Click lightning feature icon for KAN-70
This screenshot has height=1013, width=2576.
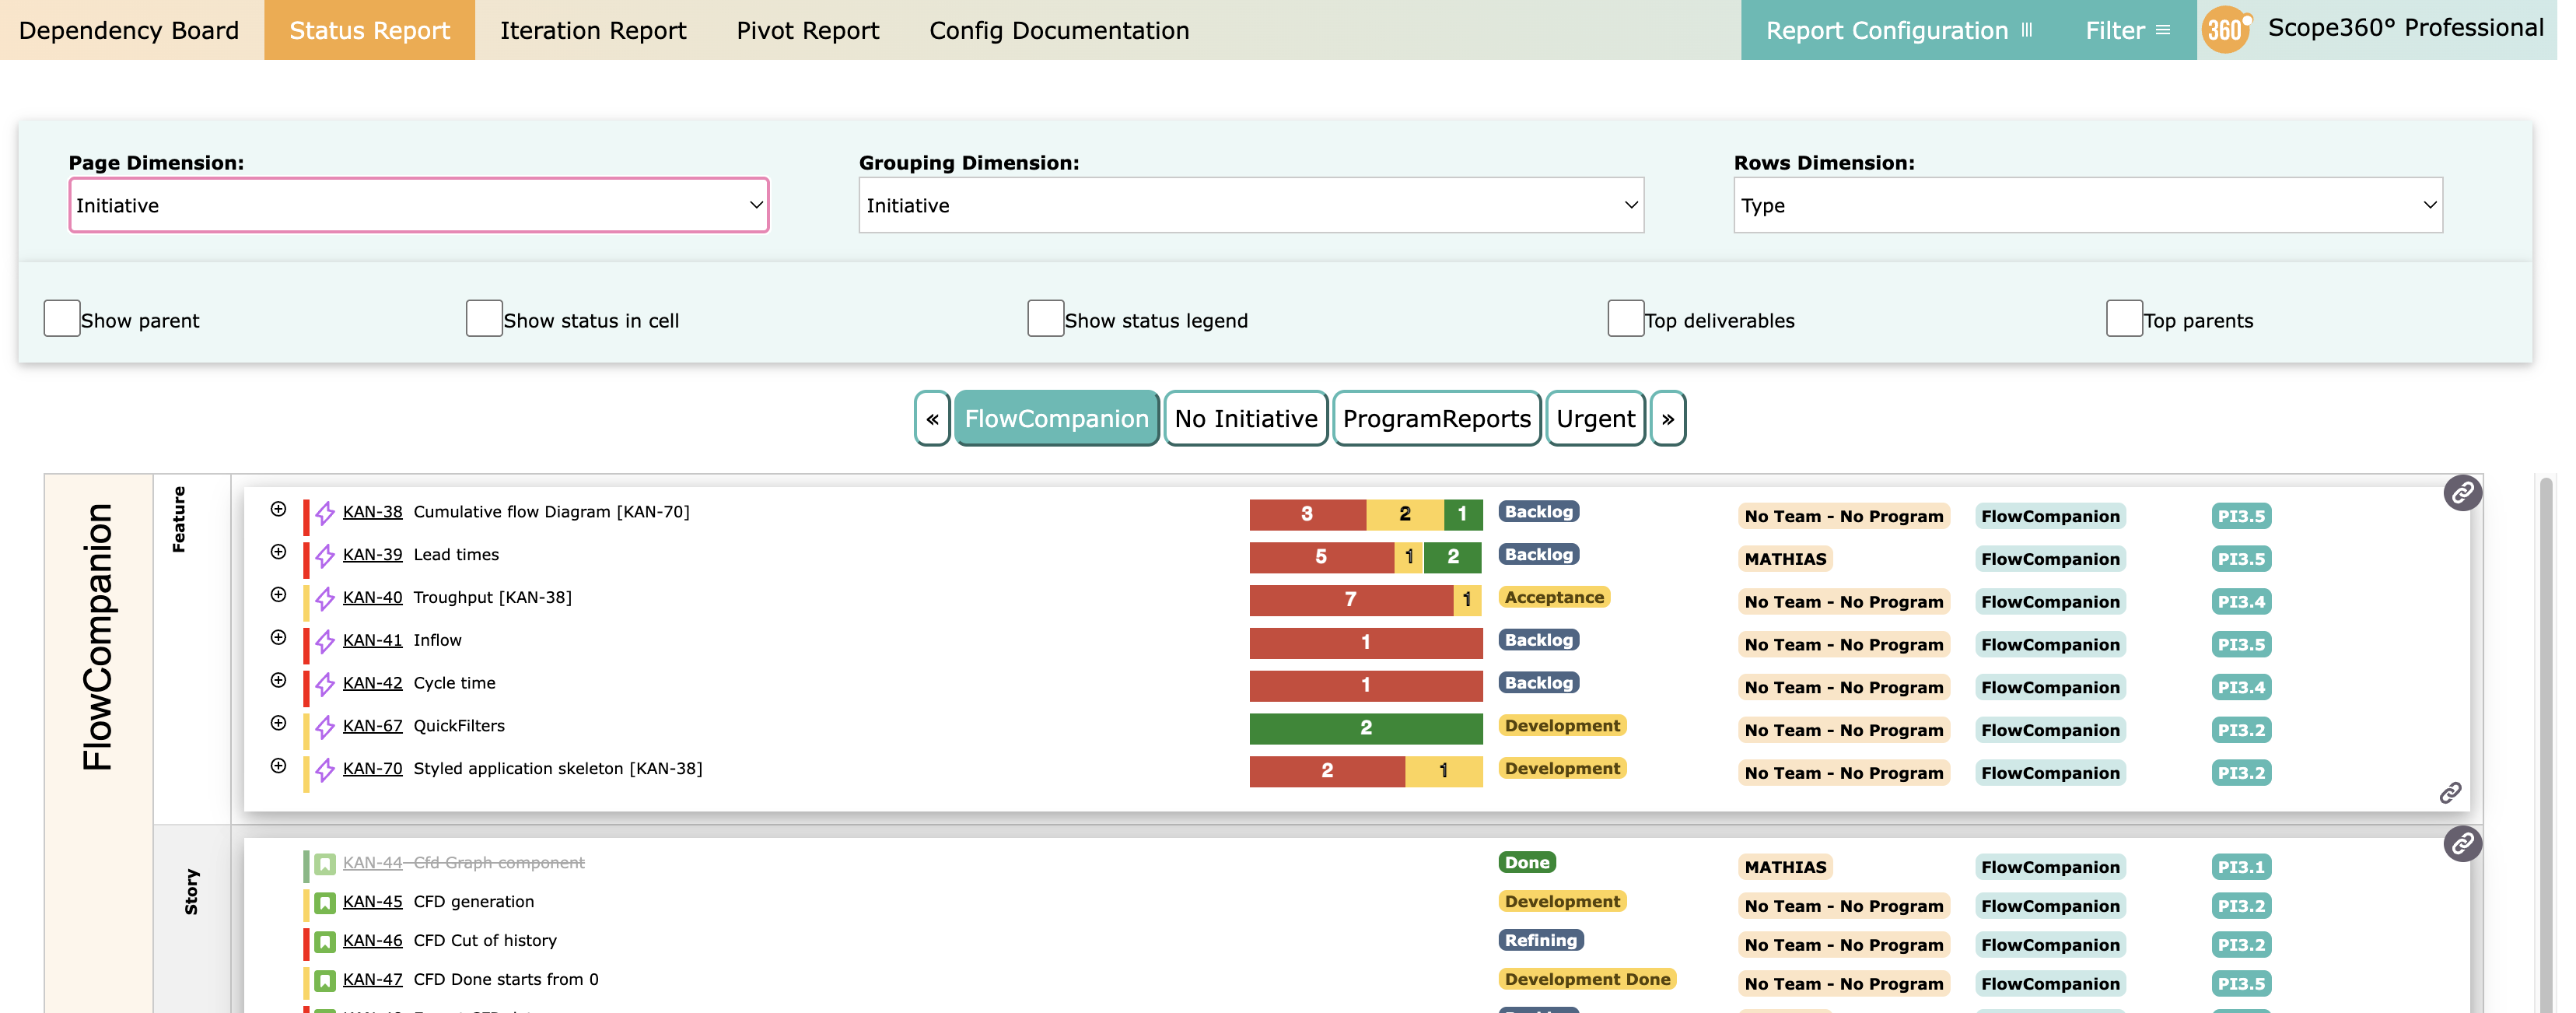(325, 770)
